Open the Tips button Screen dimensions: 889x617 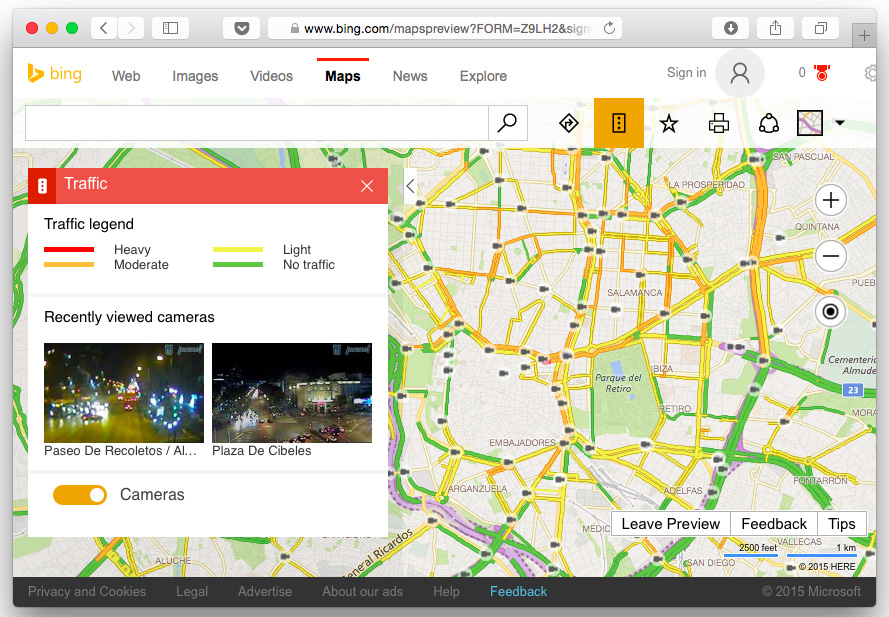tap(841, 523)
